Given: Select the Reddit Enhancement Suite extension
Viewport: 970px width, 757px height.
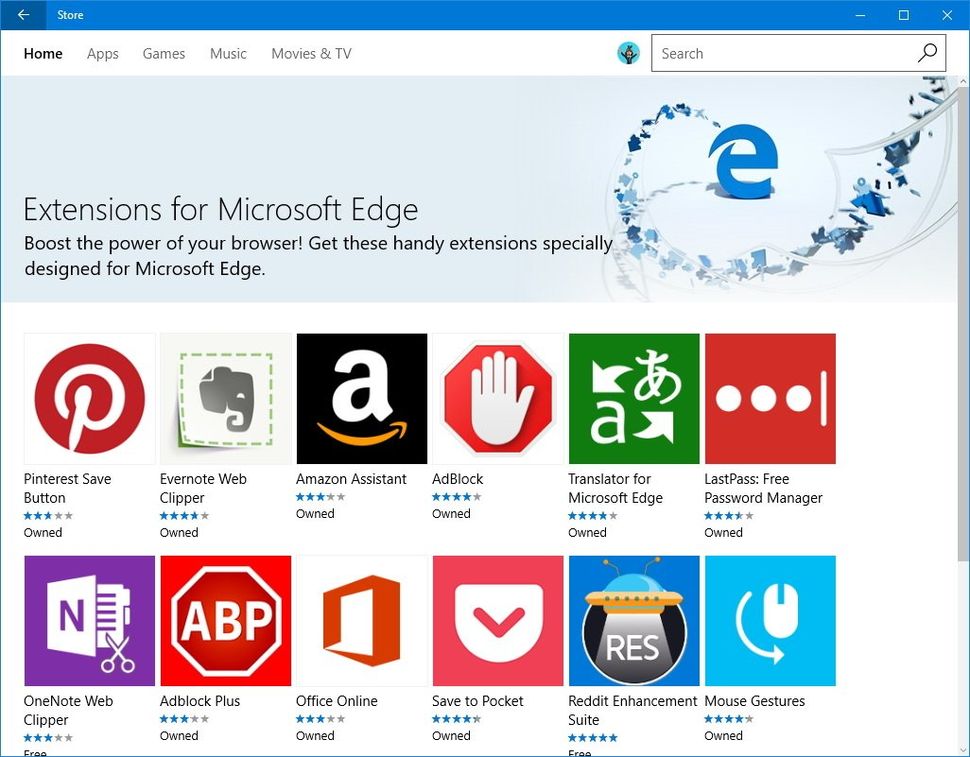Looking at the screenshot, I should point(633,620).
